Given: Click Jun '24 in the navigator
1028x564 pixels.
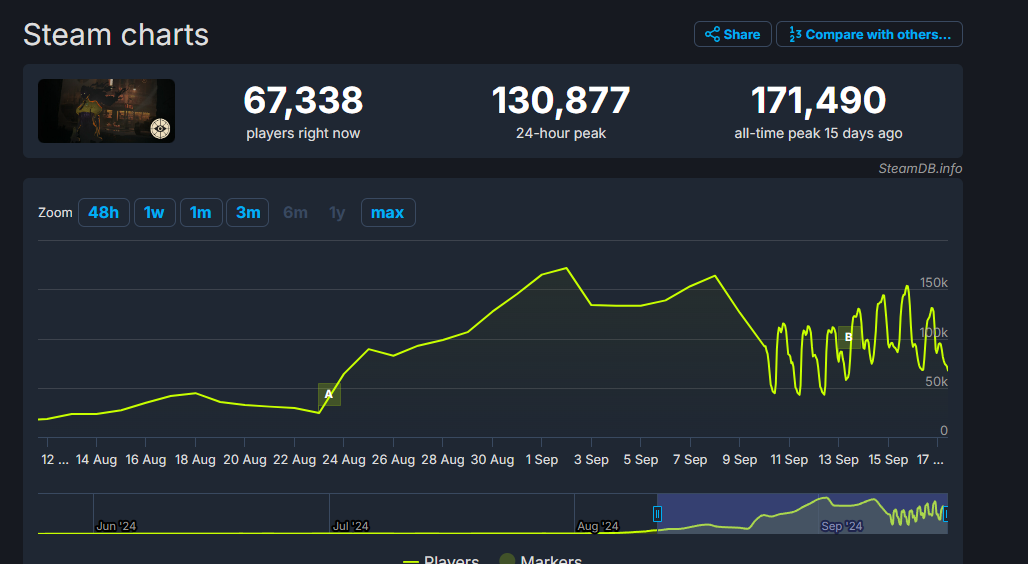Looking at the screenshot, I should point(116,526).
